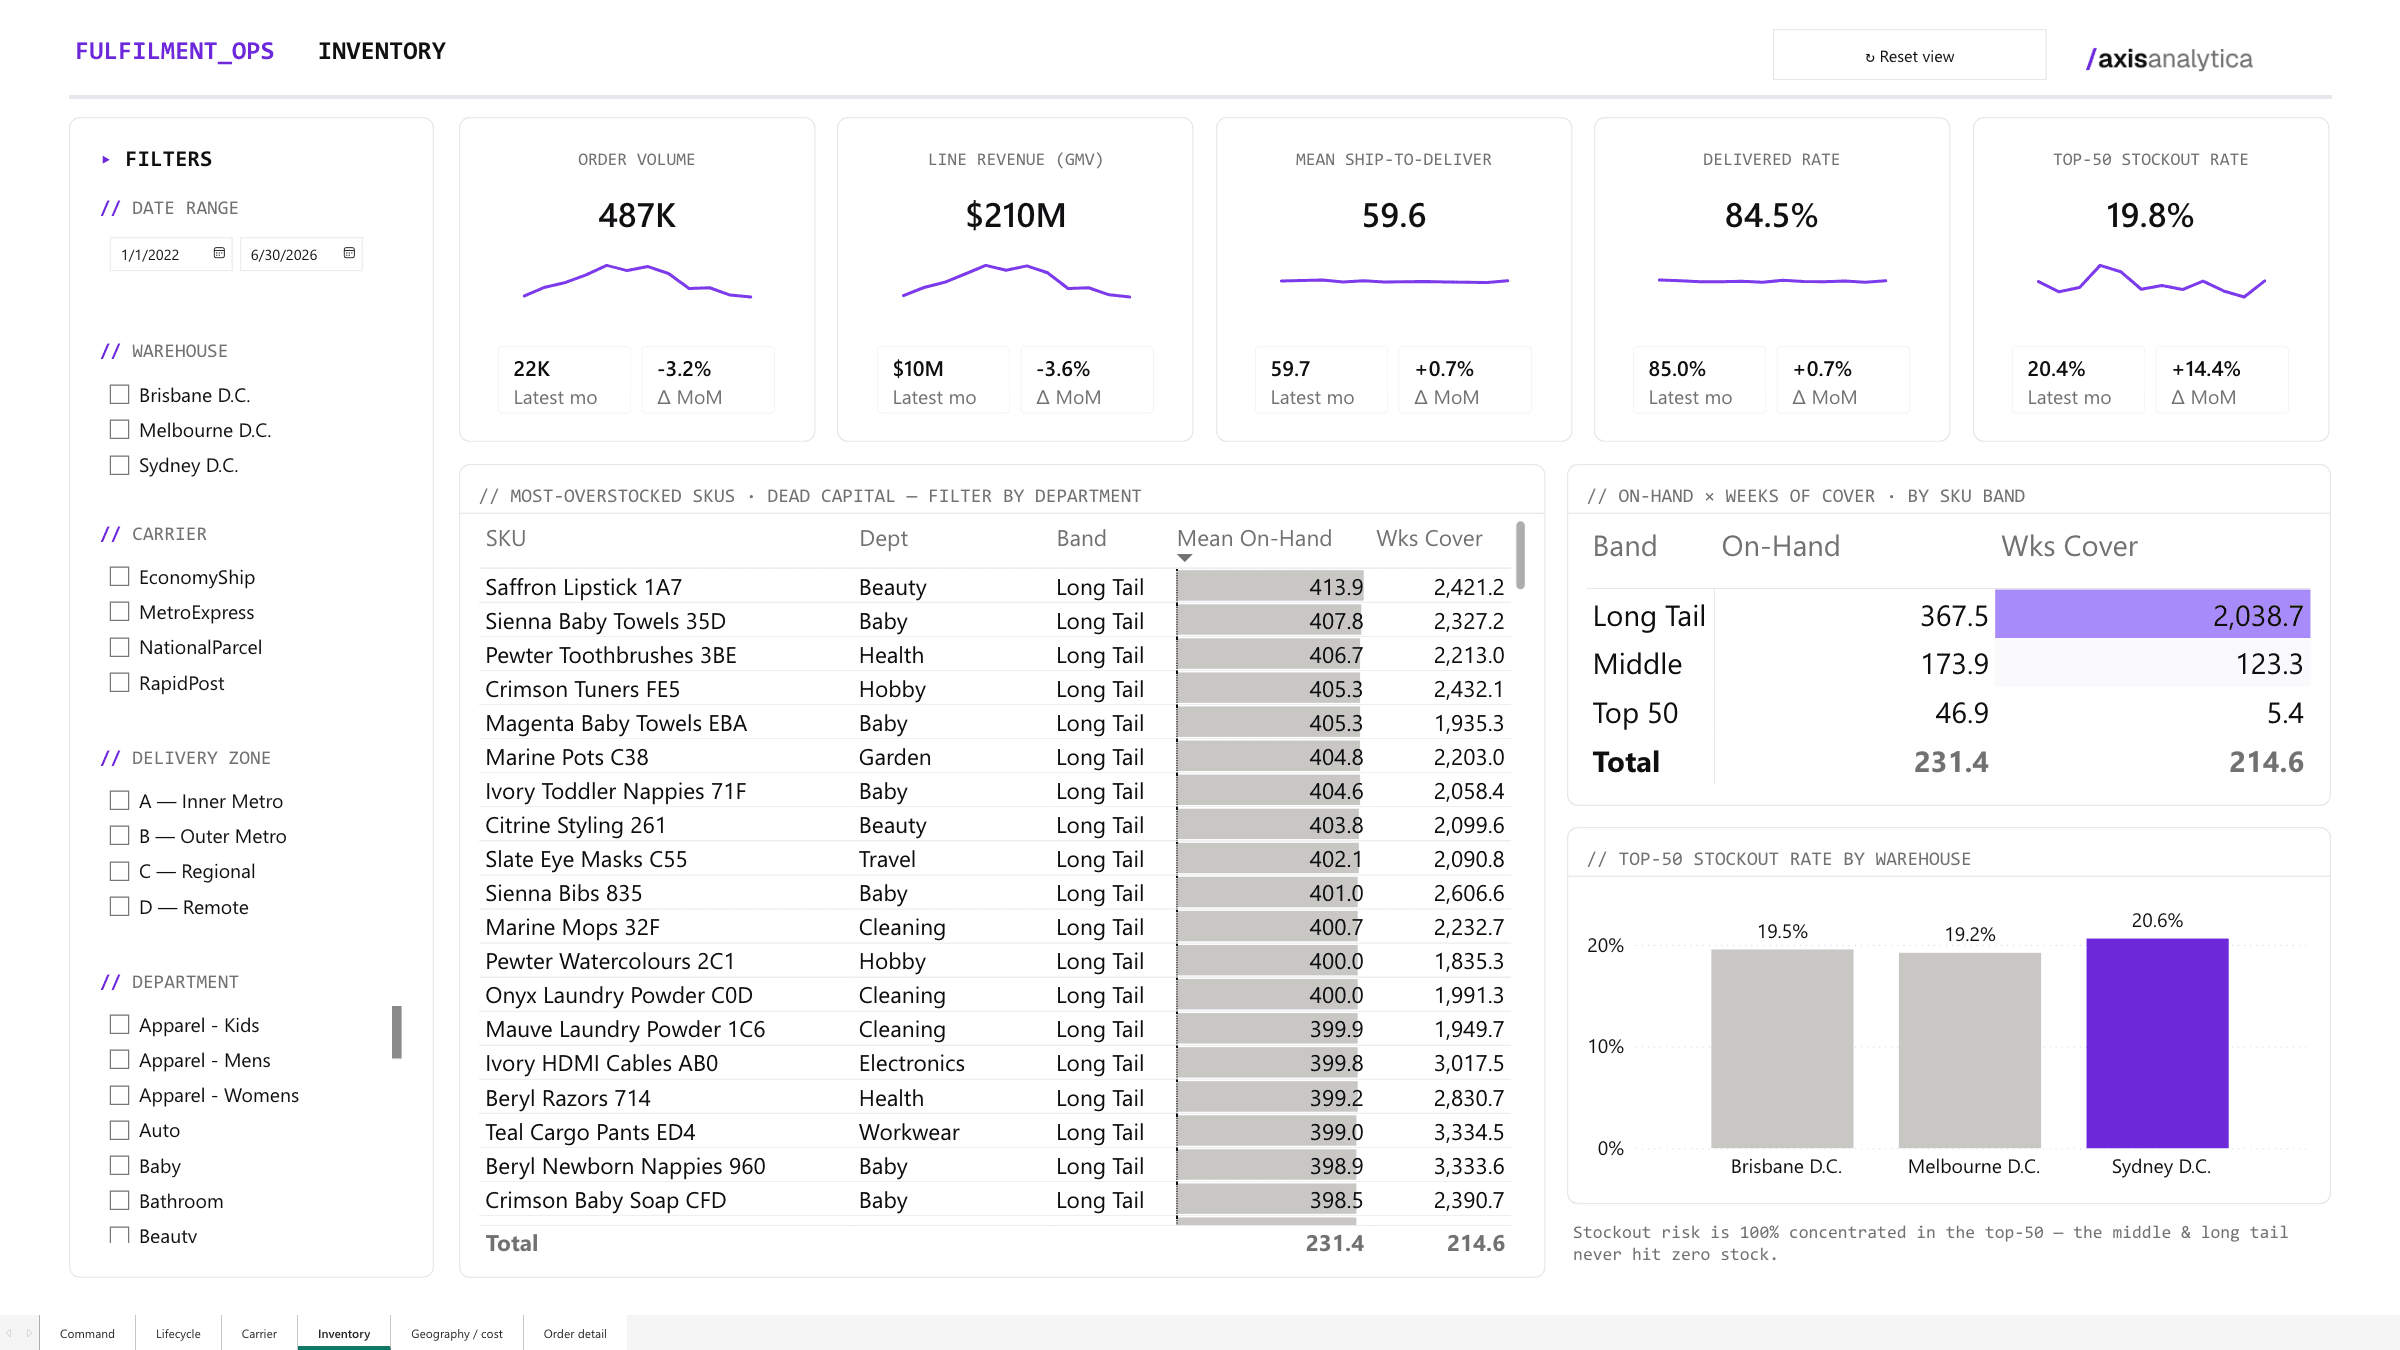2400x1350 pixels.
Task: Sort the overstocked table by Dept header
Action: point(883,539)
